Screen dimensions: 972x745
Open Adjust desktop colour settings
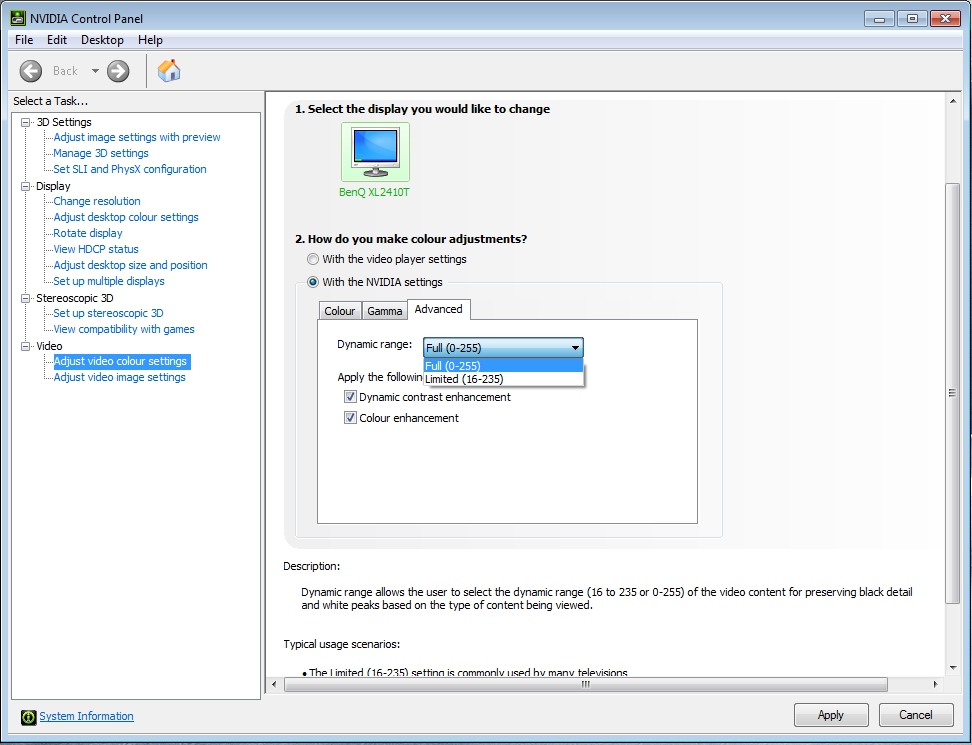(x=126, y=217)
